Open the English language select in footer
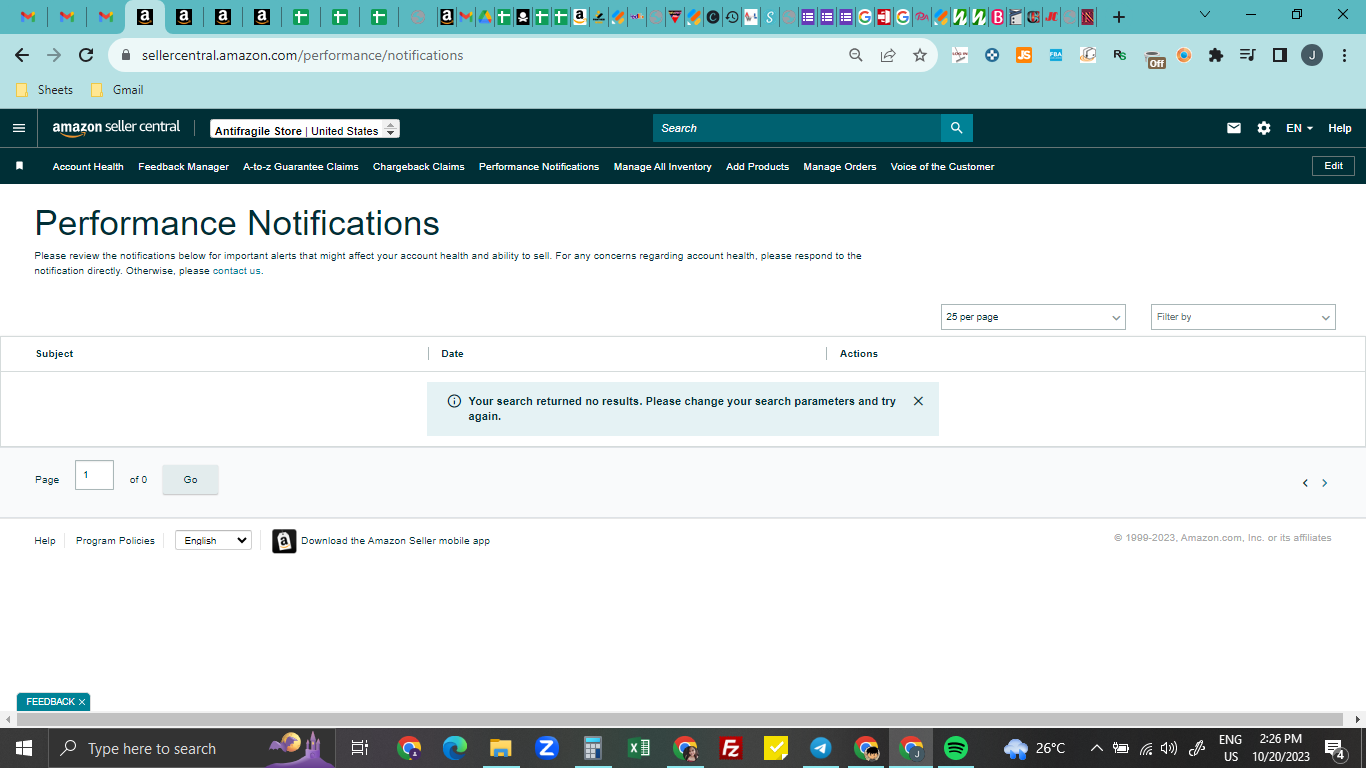 tap(213, 540)
